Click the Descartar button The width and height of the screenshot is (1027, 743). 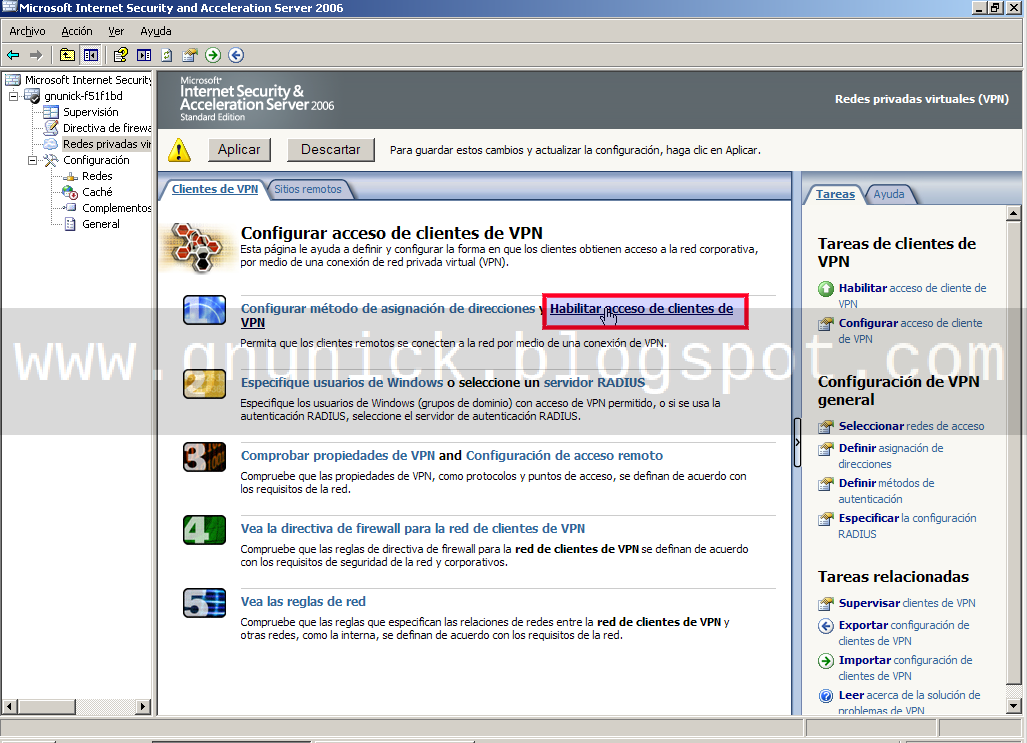pyautogui.click(x=331, y=149)
